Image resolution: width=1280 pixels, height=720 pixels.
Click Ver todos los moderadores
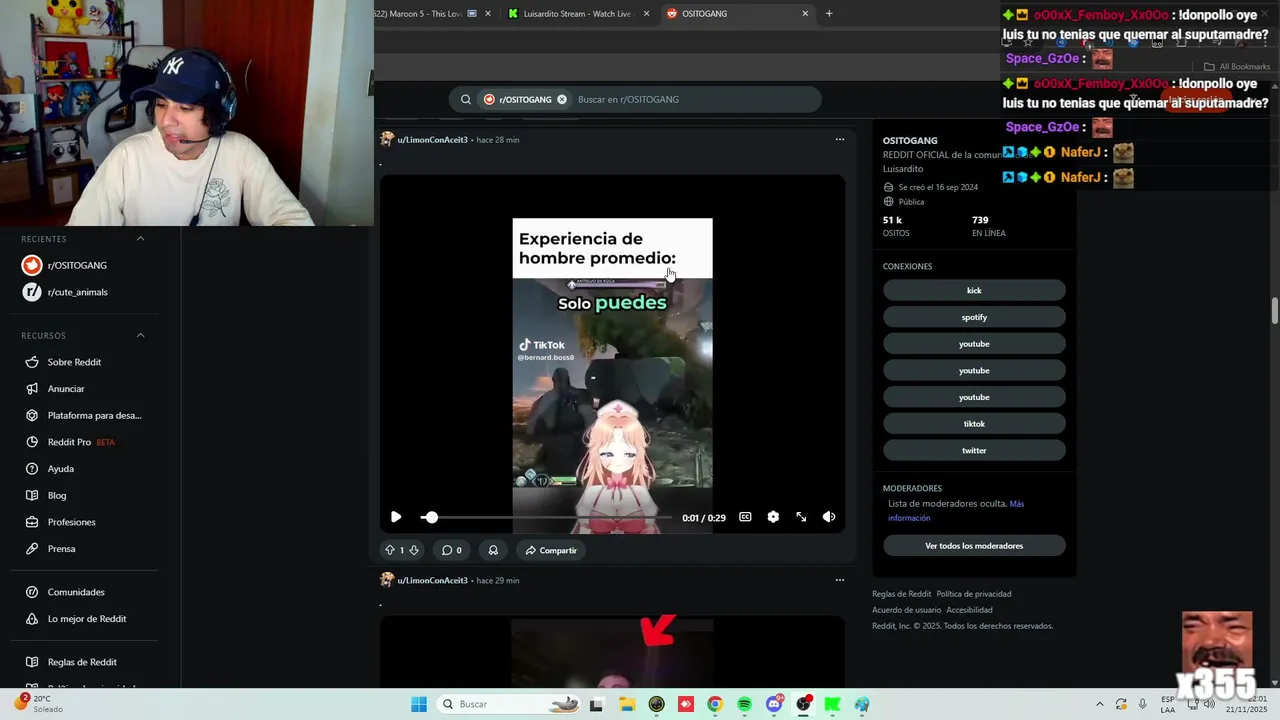(974, 546)
